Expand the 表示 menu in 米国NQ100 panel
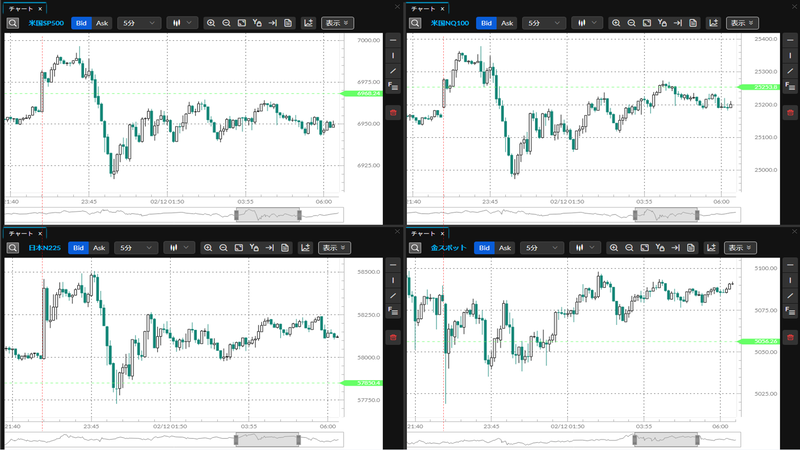 742,23
